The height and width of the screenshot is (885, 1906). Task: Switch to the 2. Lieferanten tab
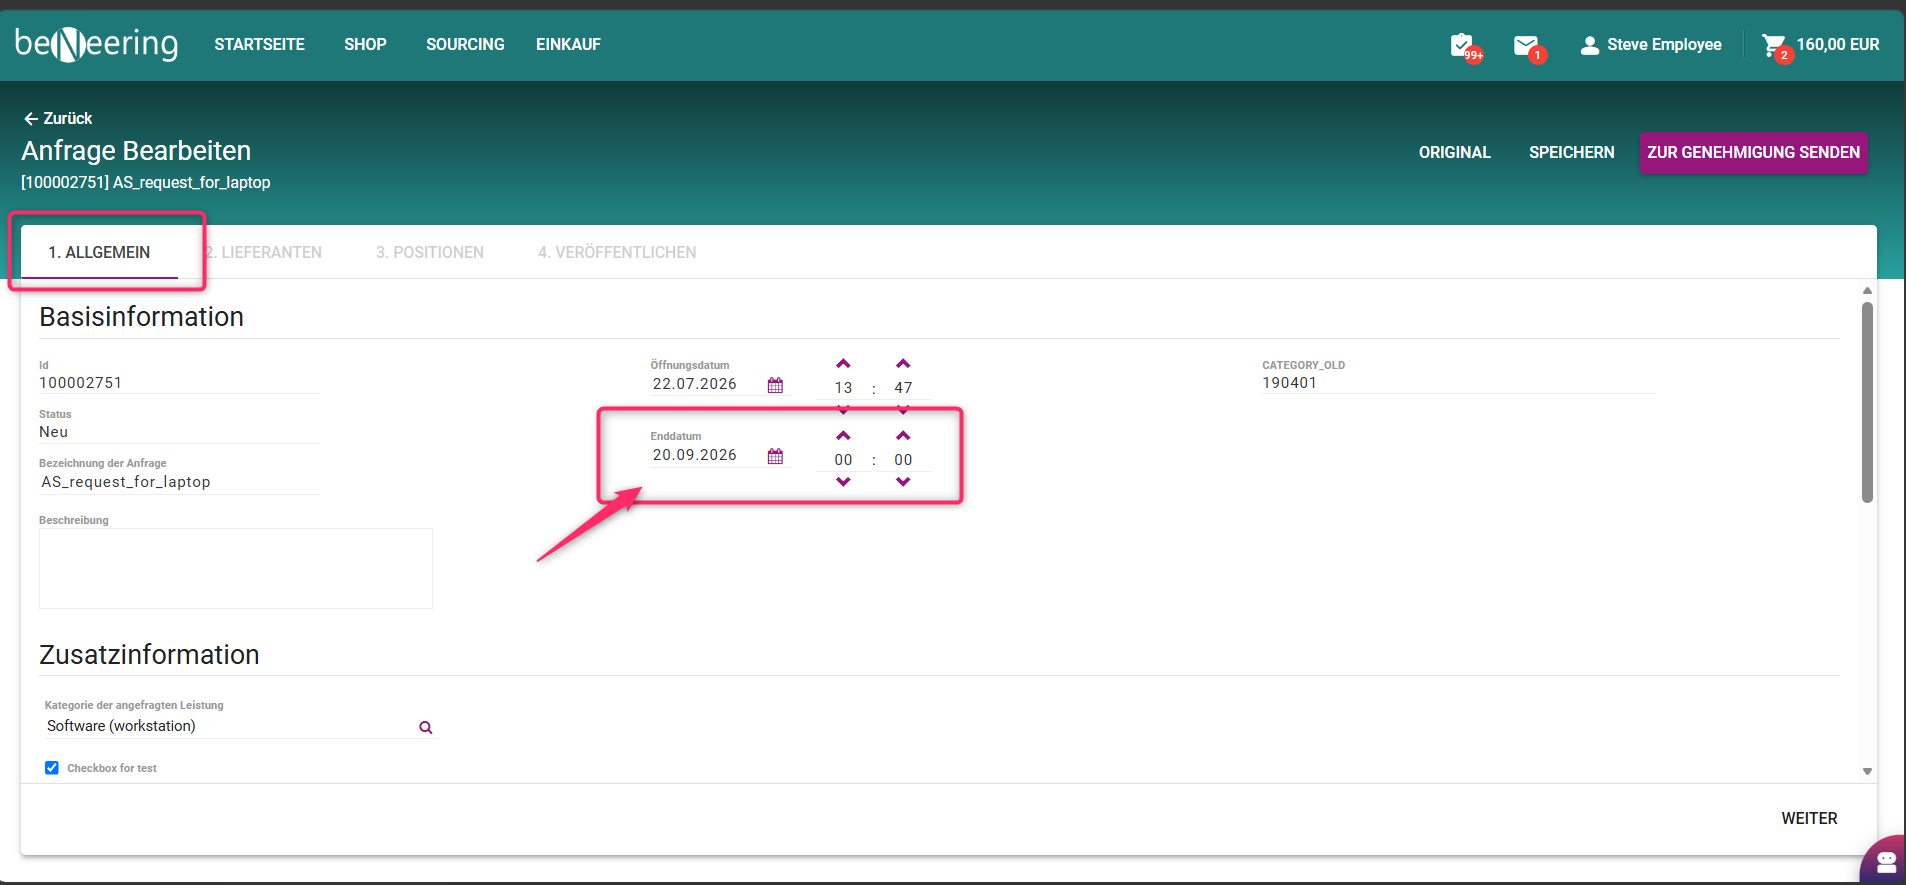tap(264, 252)
